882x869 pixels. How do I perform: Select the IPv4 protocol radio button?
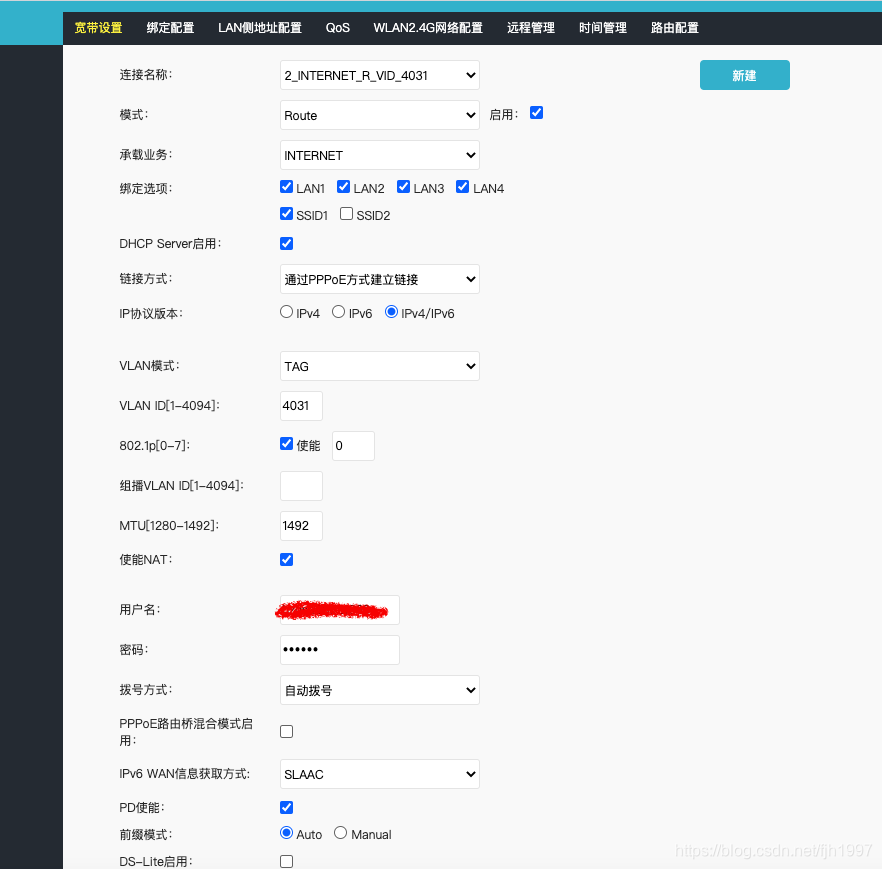coord(285,311)
